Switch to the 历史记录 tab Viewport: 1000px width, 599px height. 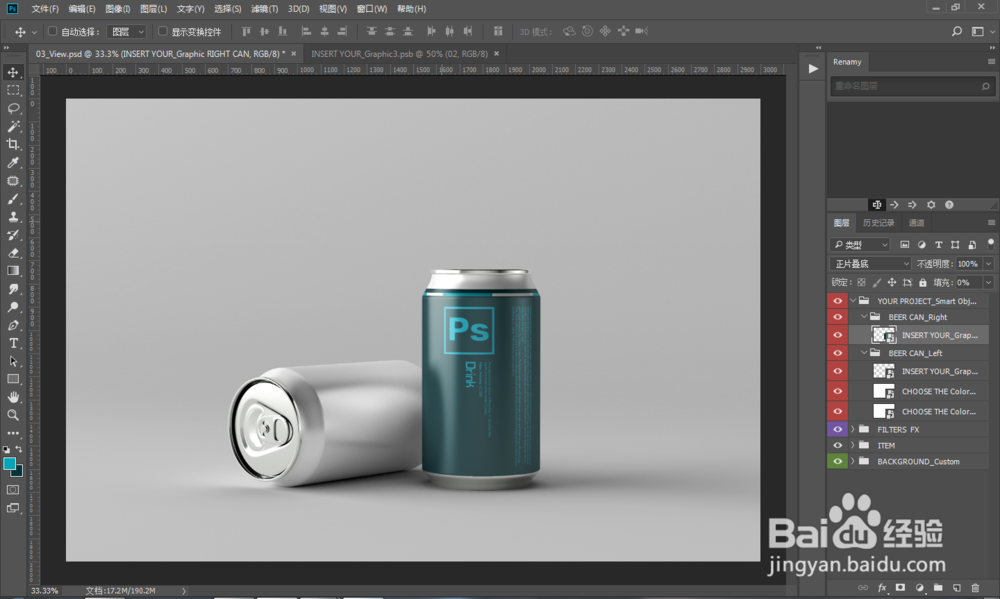[x=878, y=223]
